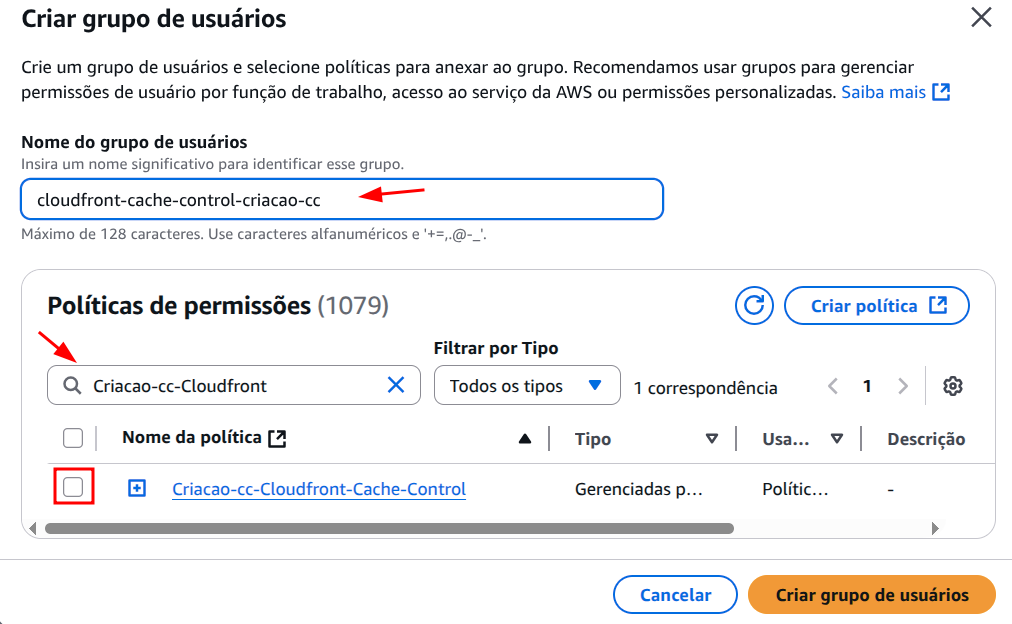This screenshot has height=624, width=1012.
Task: Go to previous page of policies
Action: tap(832, 386)
